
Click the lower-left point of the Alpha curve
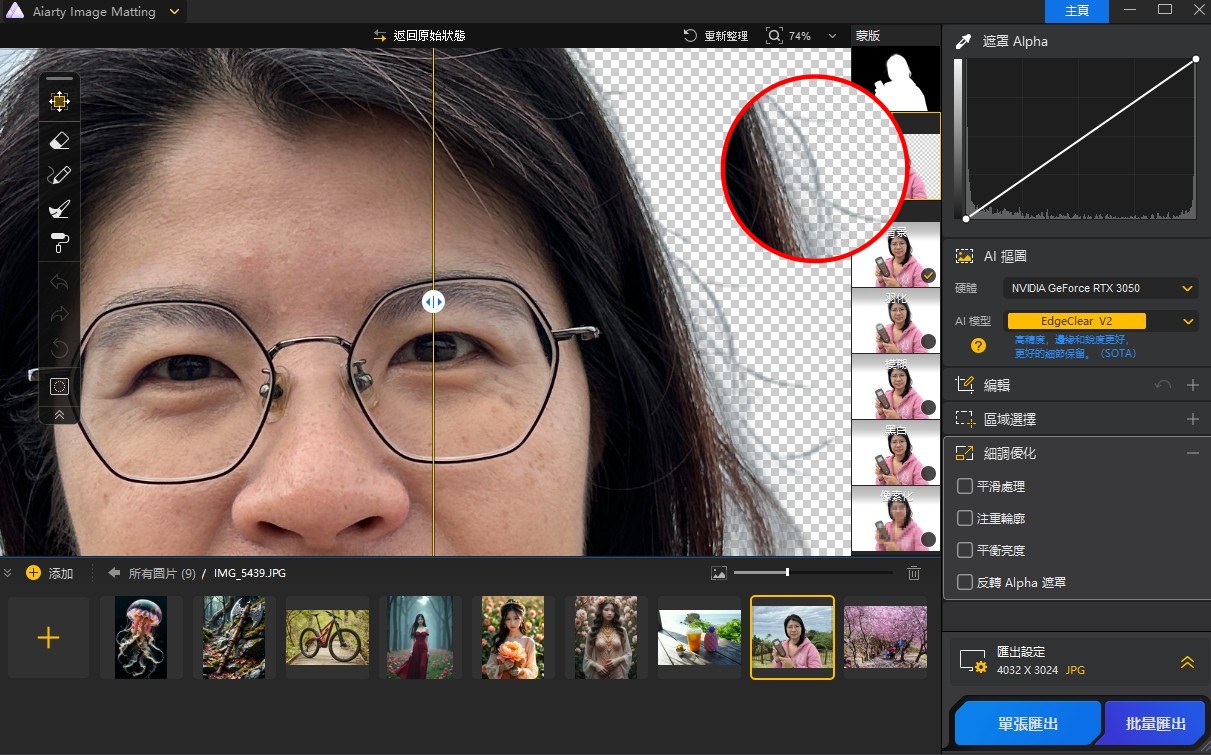966,218
